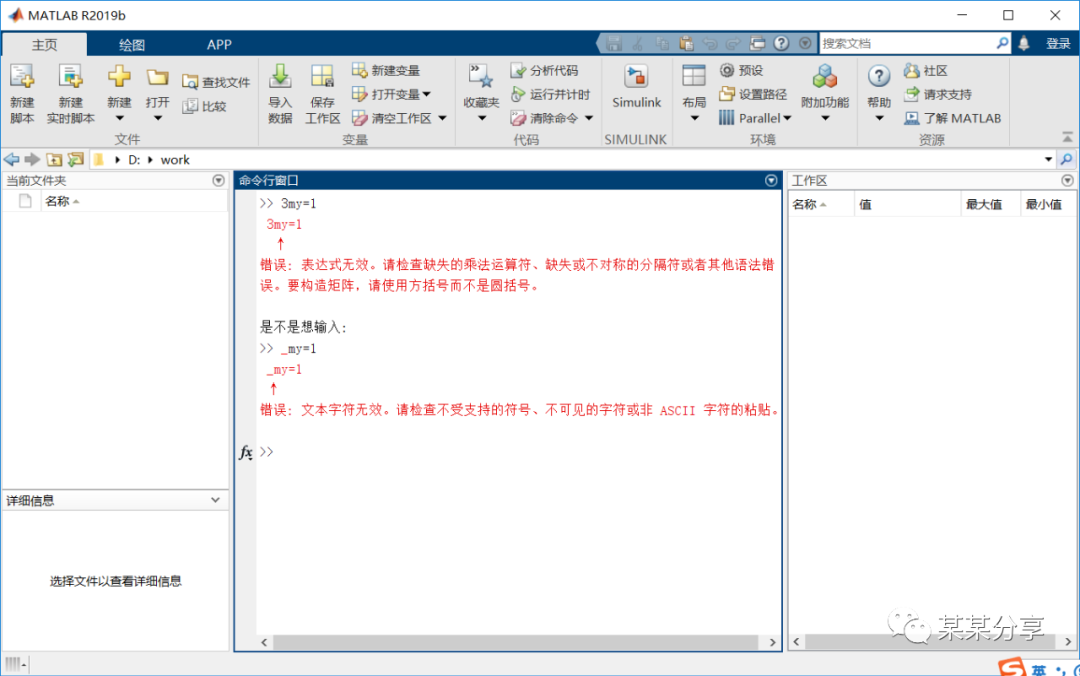
Task: Click the command prompt input line
Action: click(520, 452)
